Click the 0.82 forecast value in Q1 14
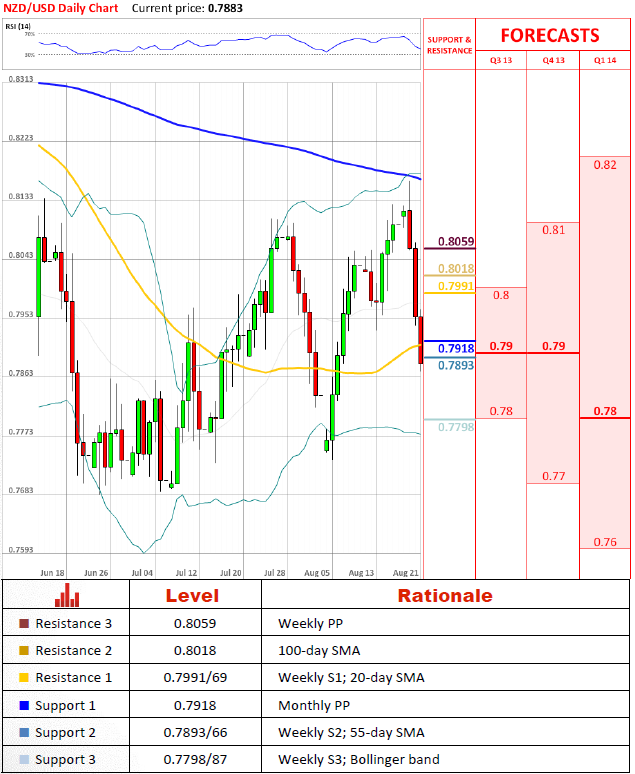The height and width of the screenshot is (774, 635). (604, 165)
